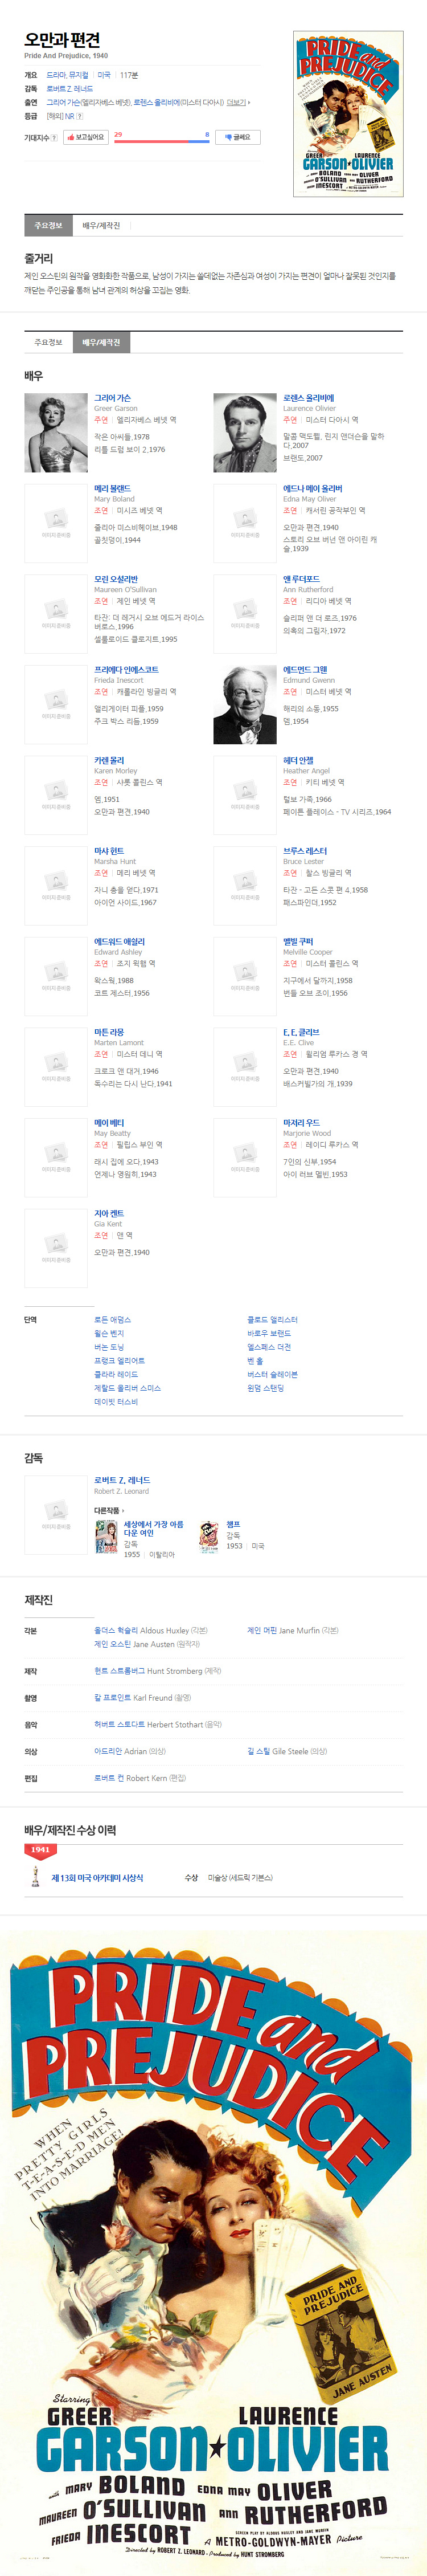Image resolution: width=427 pixels, height=2576 pixels.
Task: Open director link 로버트 Z. 레너드 at top
Action: pos(69,88)
